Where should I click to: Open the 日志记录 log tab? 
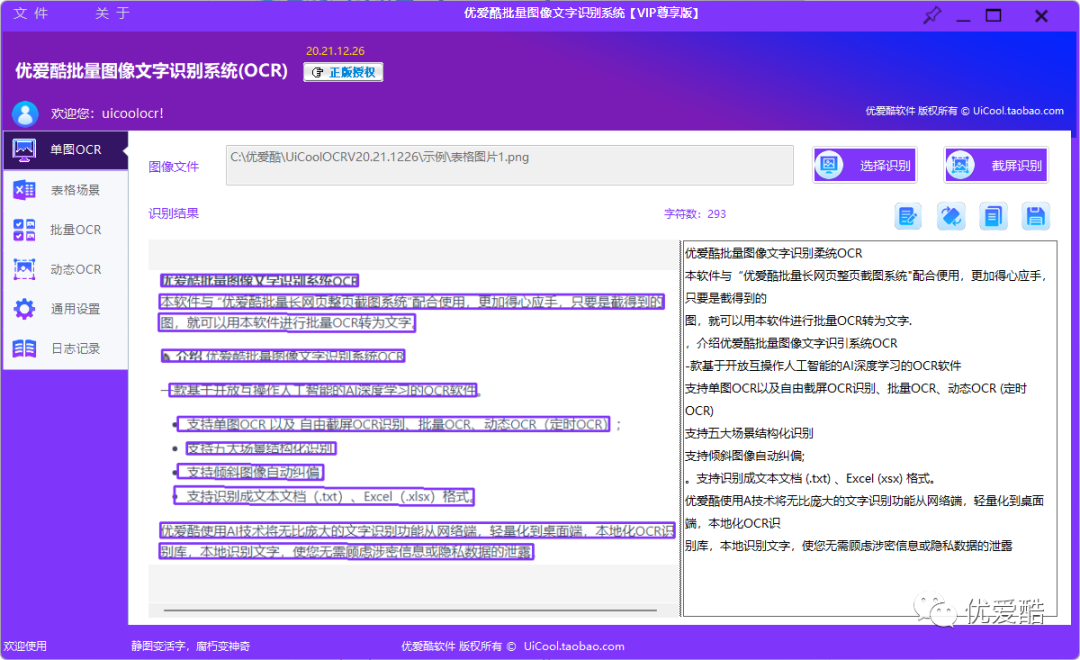[x=65, y=349]
